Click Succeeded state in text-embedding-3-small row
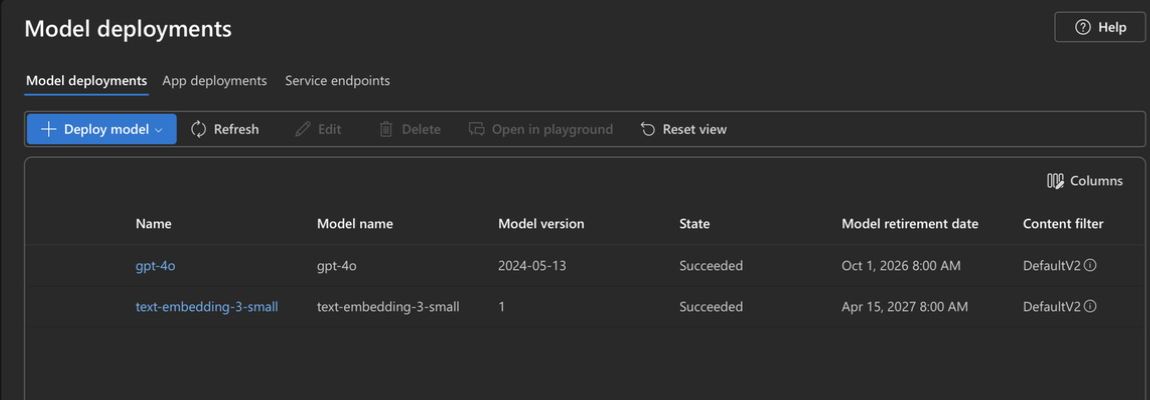The height and width of the screenshot is (400, 1150). [x=711, y=307]
